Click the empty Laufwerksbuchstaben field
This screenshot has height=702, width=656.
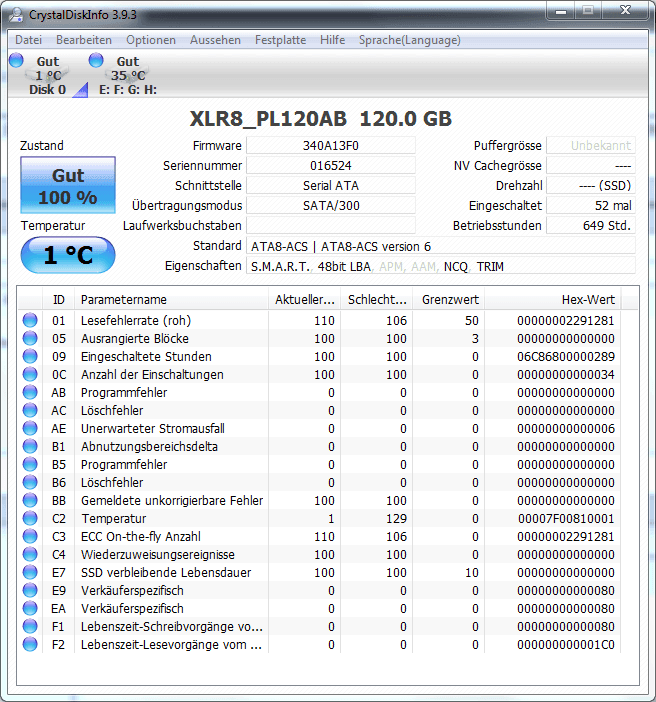[330, 225]
